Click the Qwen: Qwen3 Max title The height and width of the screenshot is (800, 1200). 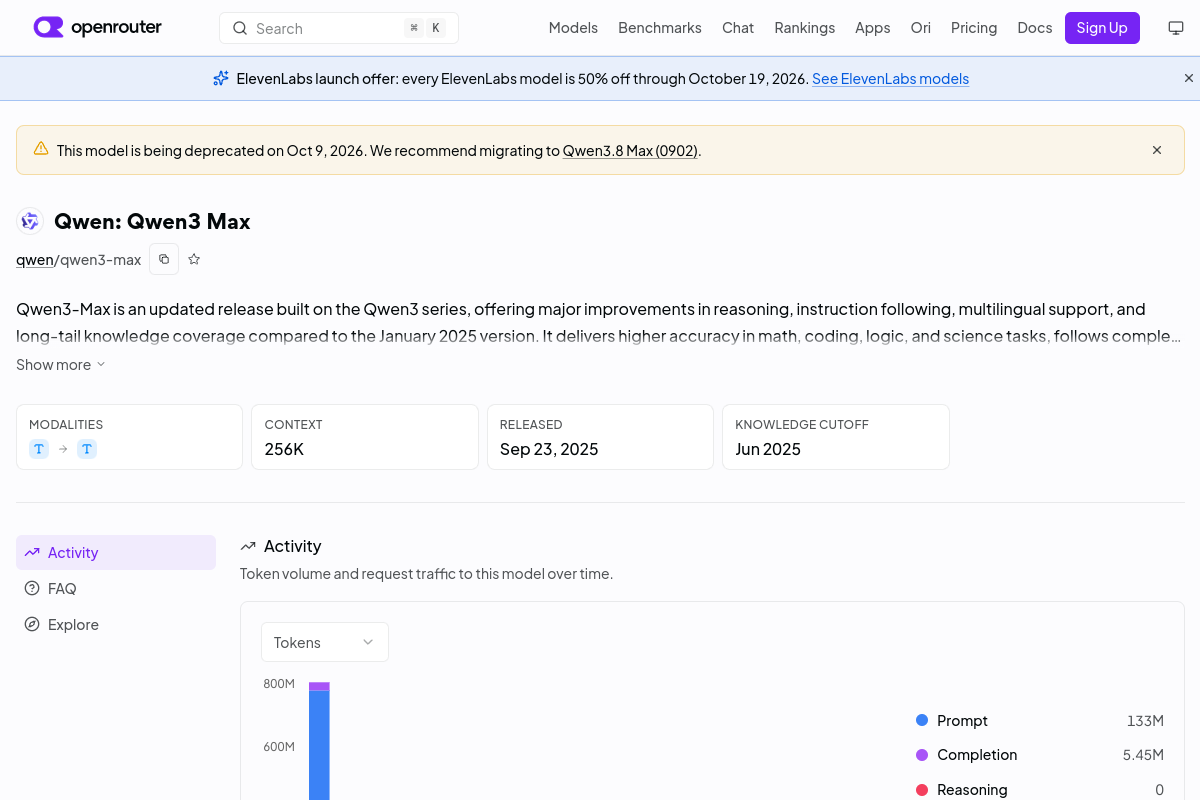(152, 221)
